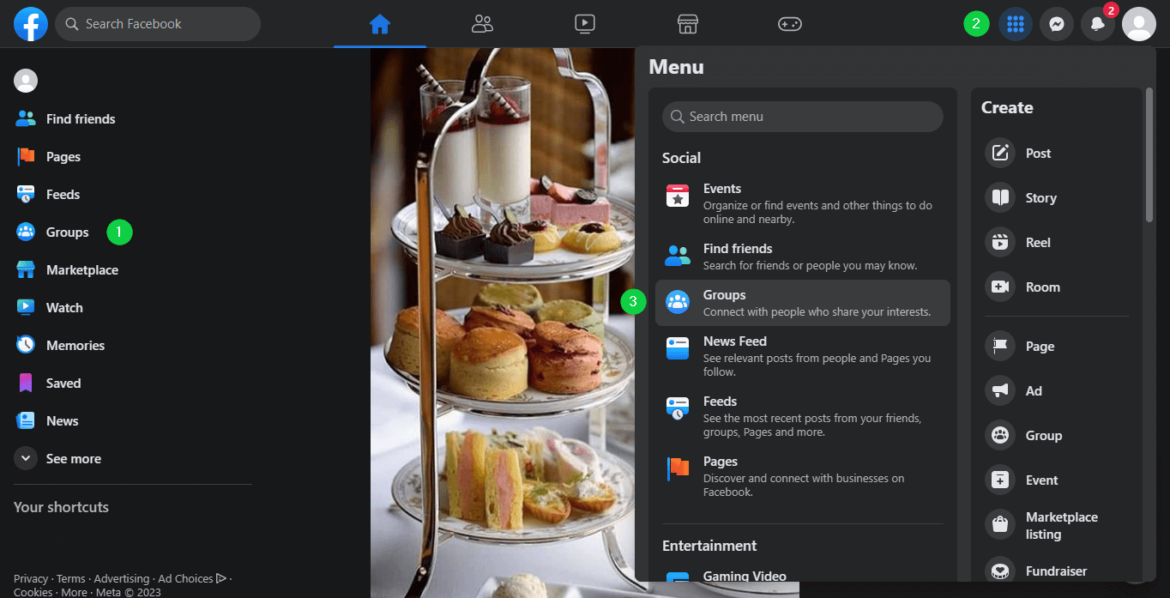Create a new Post from Create panel
Image resolution: width=1170 pixels, height=598 pixels.
[x=1037, y=153]
